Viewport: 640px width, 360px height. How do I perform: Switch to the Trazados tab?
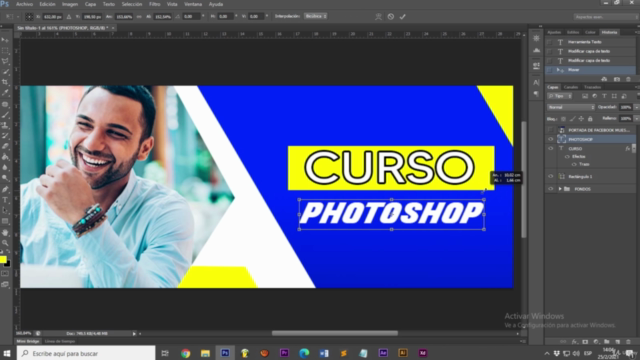pyautogui.click(x=592, y=87)
